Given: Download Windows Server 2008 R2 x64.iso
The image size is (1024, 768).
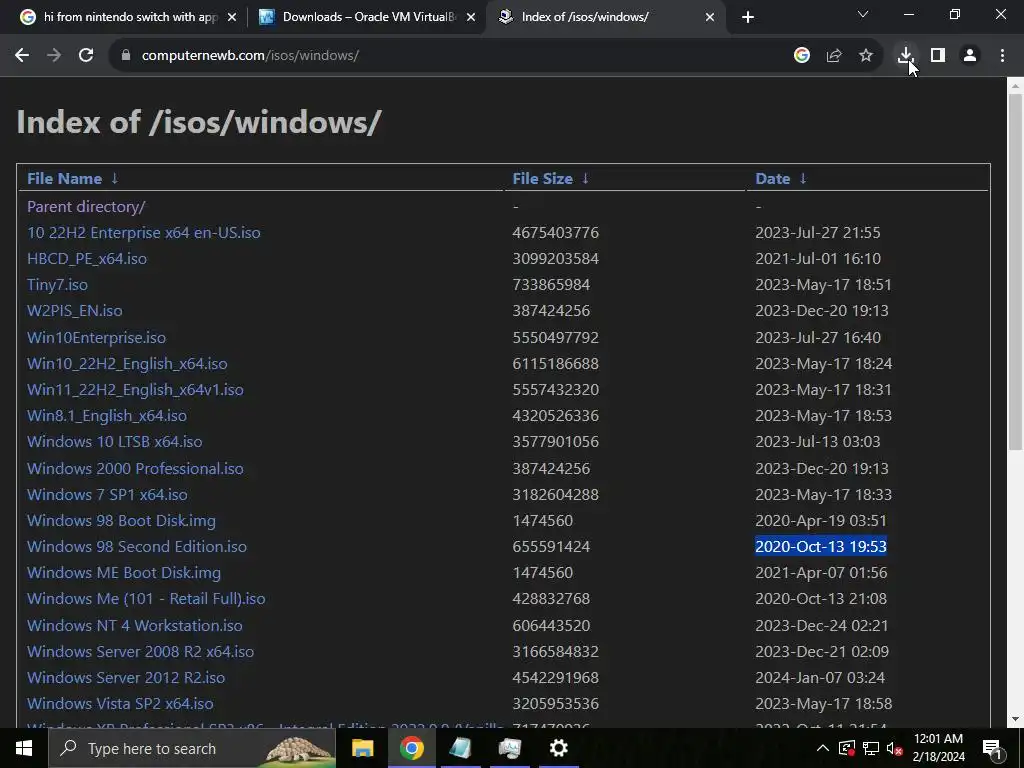Looking at the screenshot, I should click(x=140, y=652).
